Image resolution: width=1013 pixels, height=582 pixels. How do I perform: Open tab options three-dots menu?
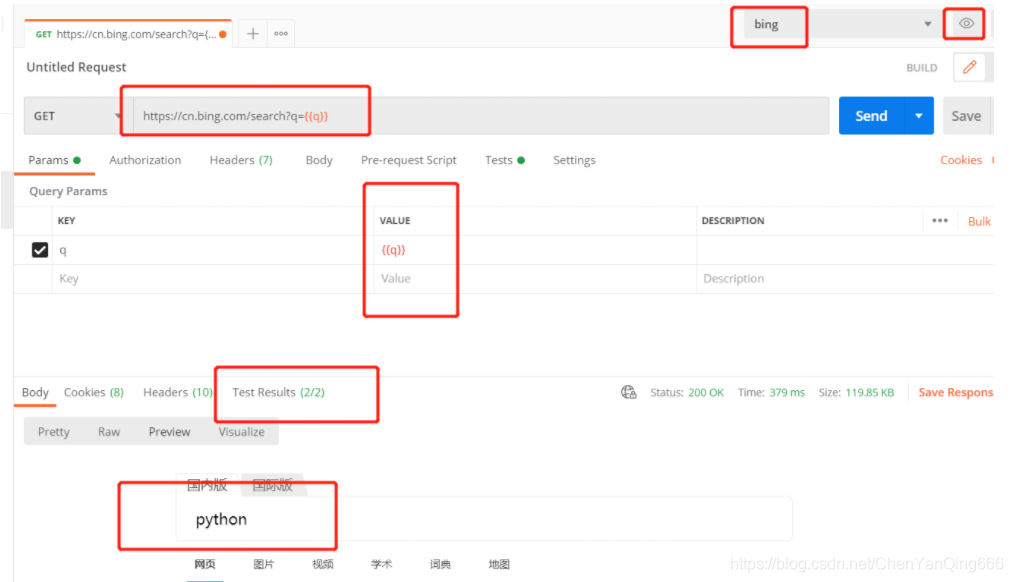(x=281, y=34)
